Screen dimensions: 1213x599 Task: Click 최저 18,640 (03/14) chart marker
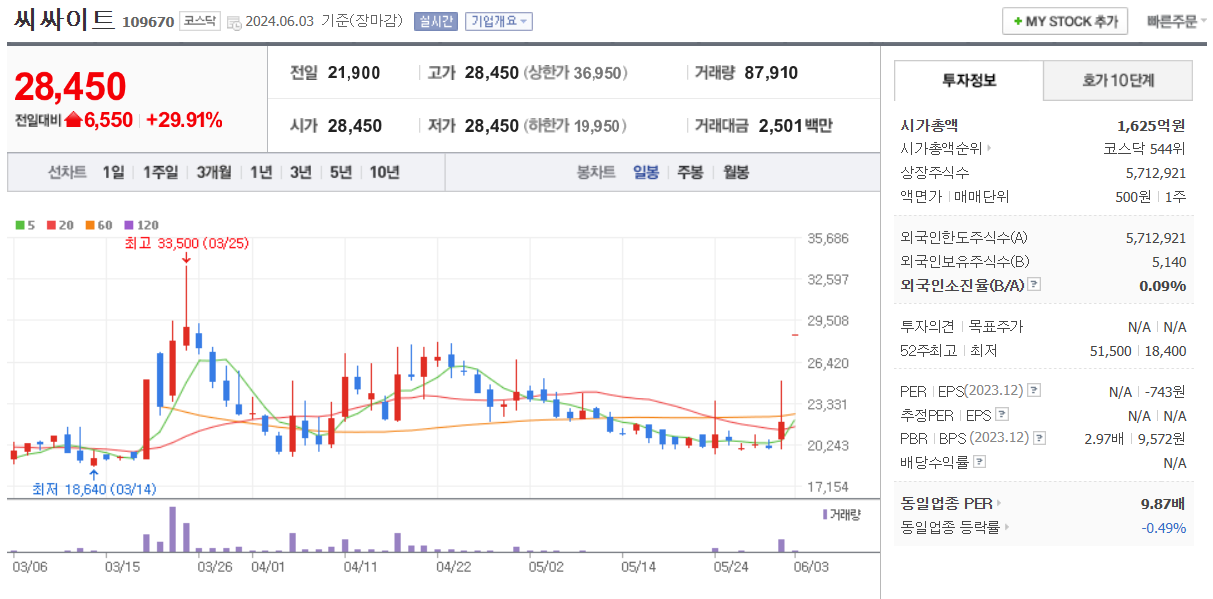pyautogui.click(x=94, y=489)
